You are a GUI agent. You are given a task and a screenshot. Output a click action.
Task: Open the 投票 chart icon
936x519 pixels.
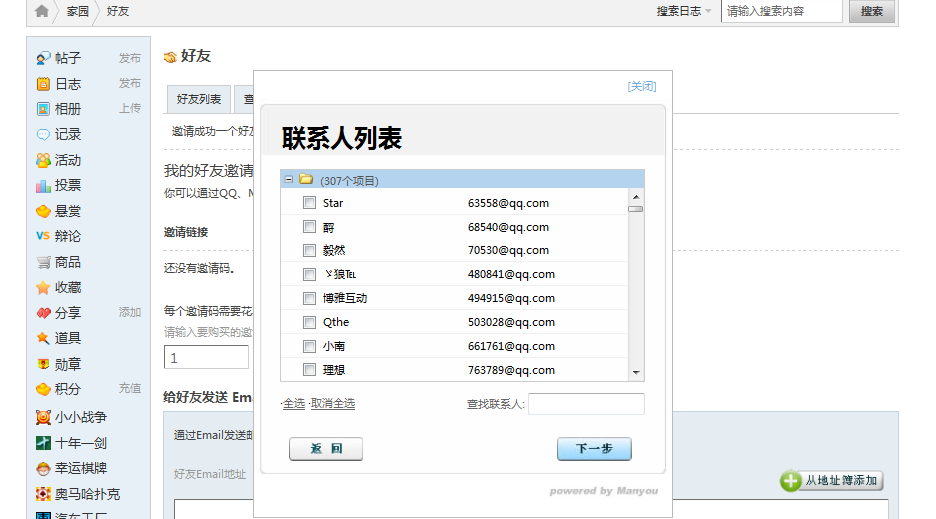pyautogui.click(x=43, y=186)
